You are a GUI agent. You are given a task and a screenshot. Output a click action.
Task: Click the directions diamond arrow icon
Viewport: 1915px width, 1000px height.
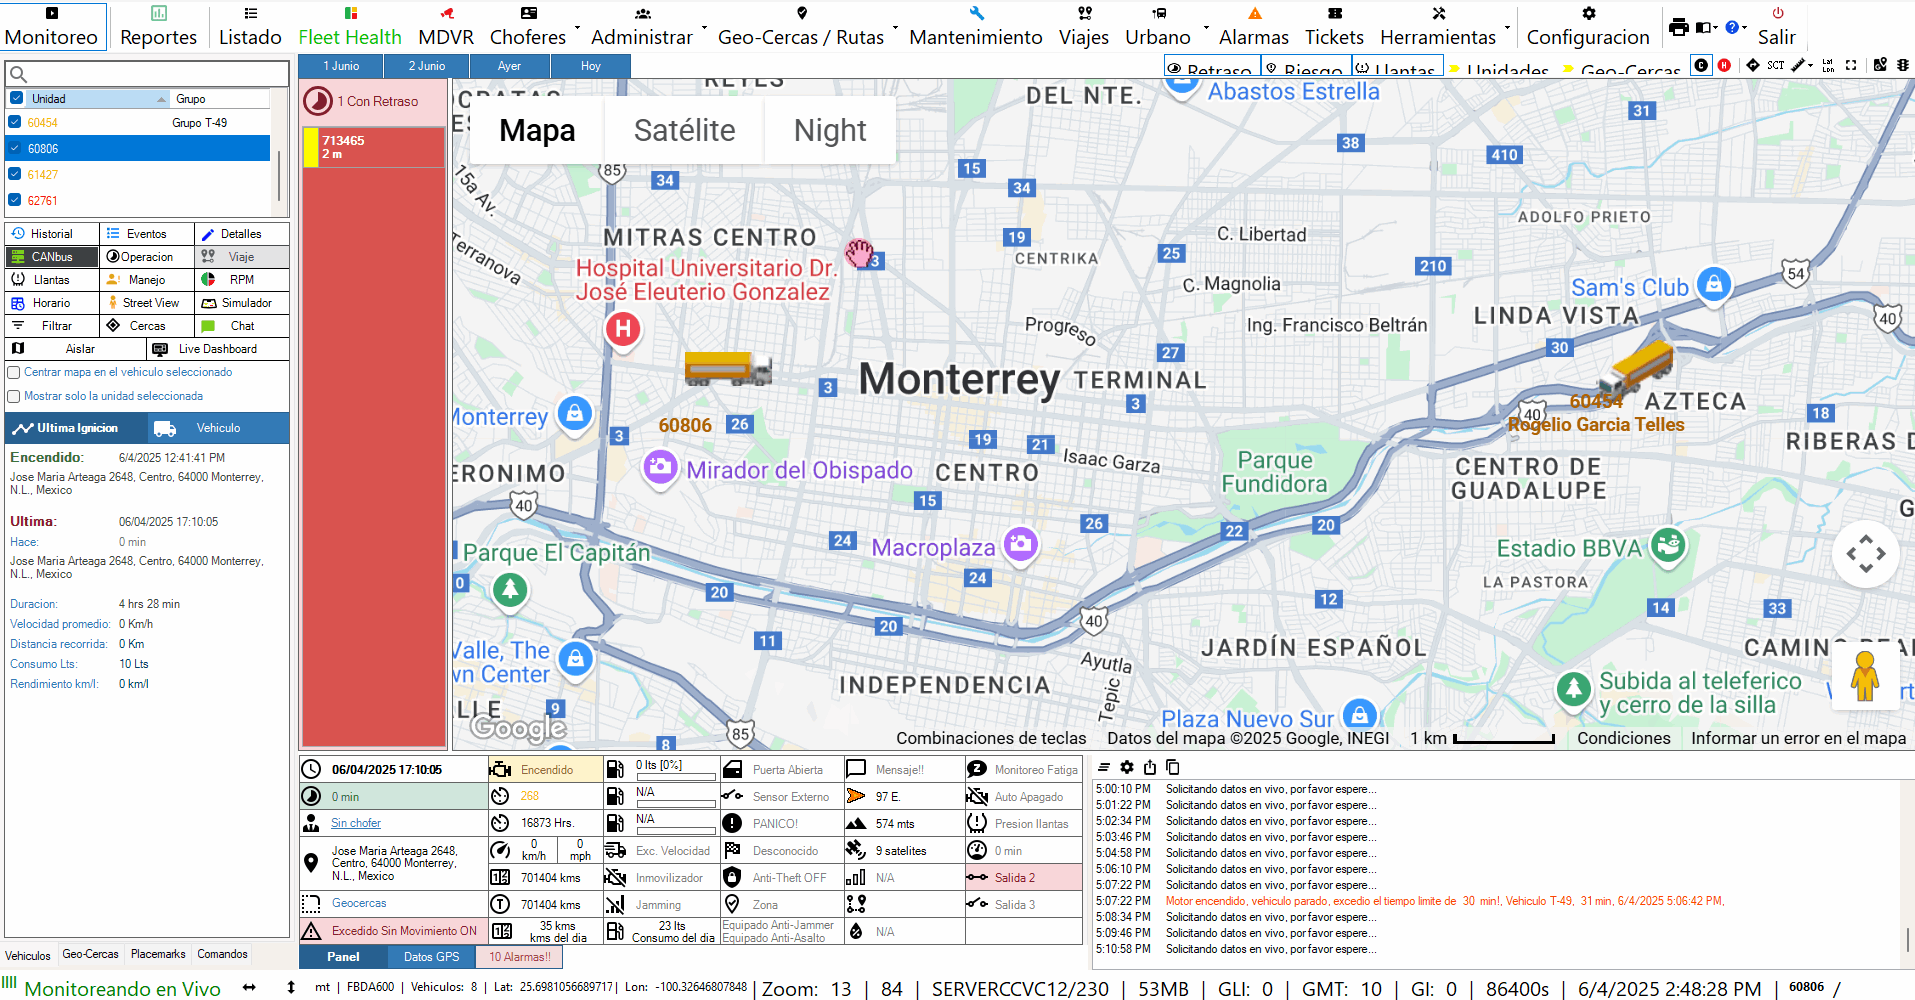(x=1752, y=65)
